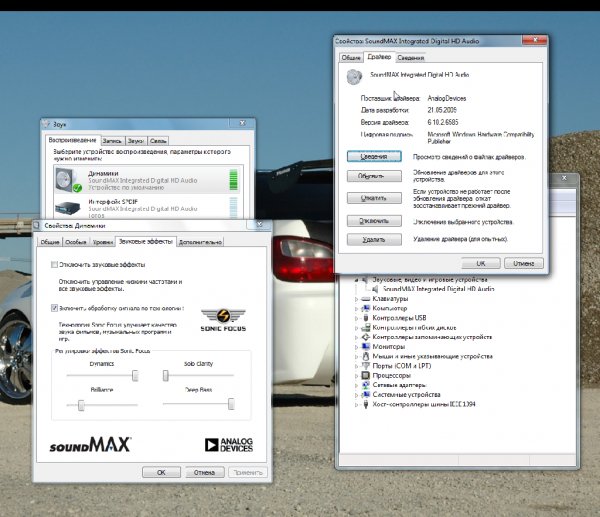Click the Обновить driver button
This screenshot has width=600, height=517.
point(374,176)
